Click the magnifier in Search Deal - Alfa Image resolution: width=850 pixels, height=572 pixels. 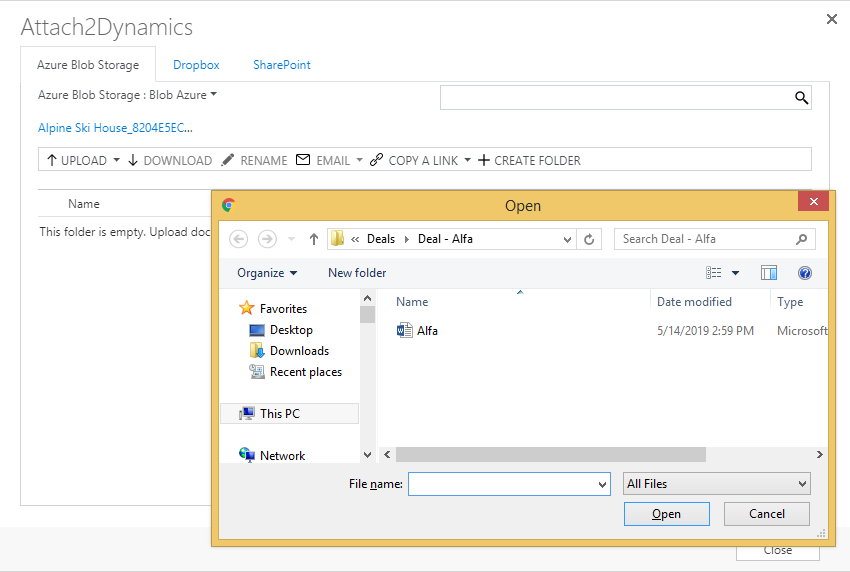tap(801, 239)
